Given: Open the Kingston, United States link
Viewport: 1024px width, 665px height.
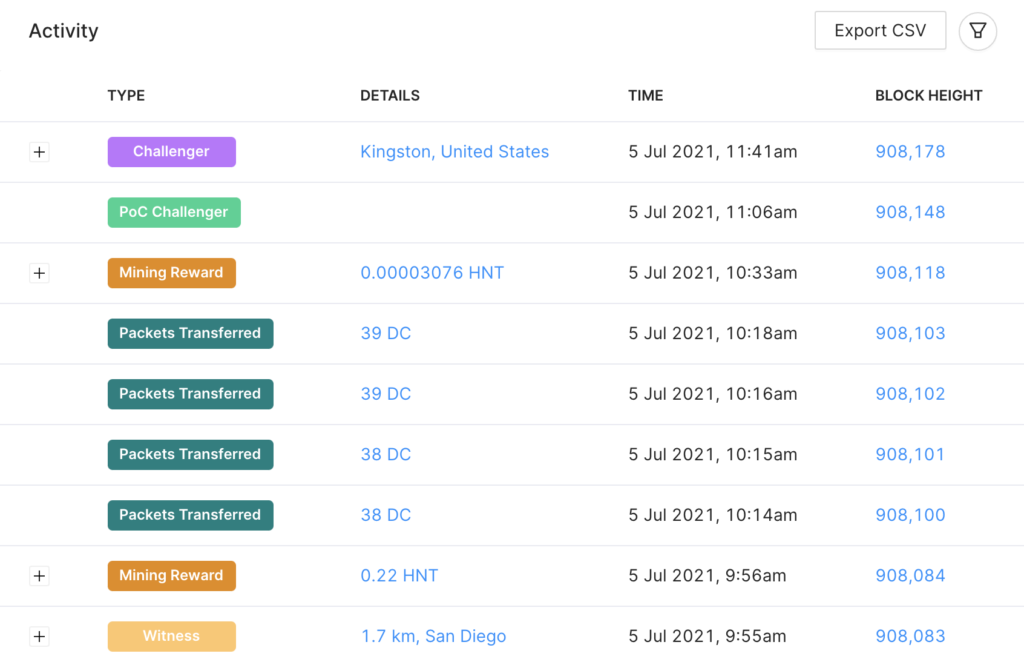Looking at the screenshot, I should [454, 152].
